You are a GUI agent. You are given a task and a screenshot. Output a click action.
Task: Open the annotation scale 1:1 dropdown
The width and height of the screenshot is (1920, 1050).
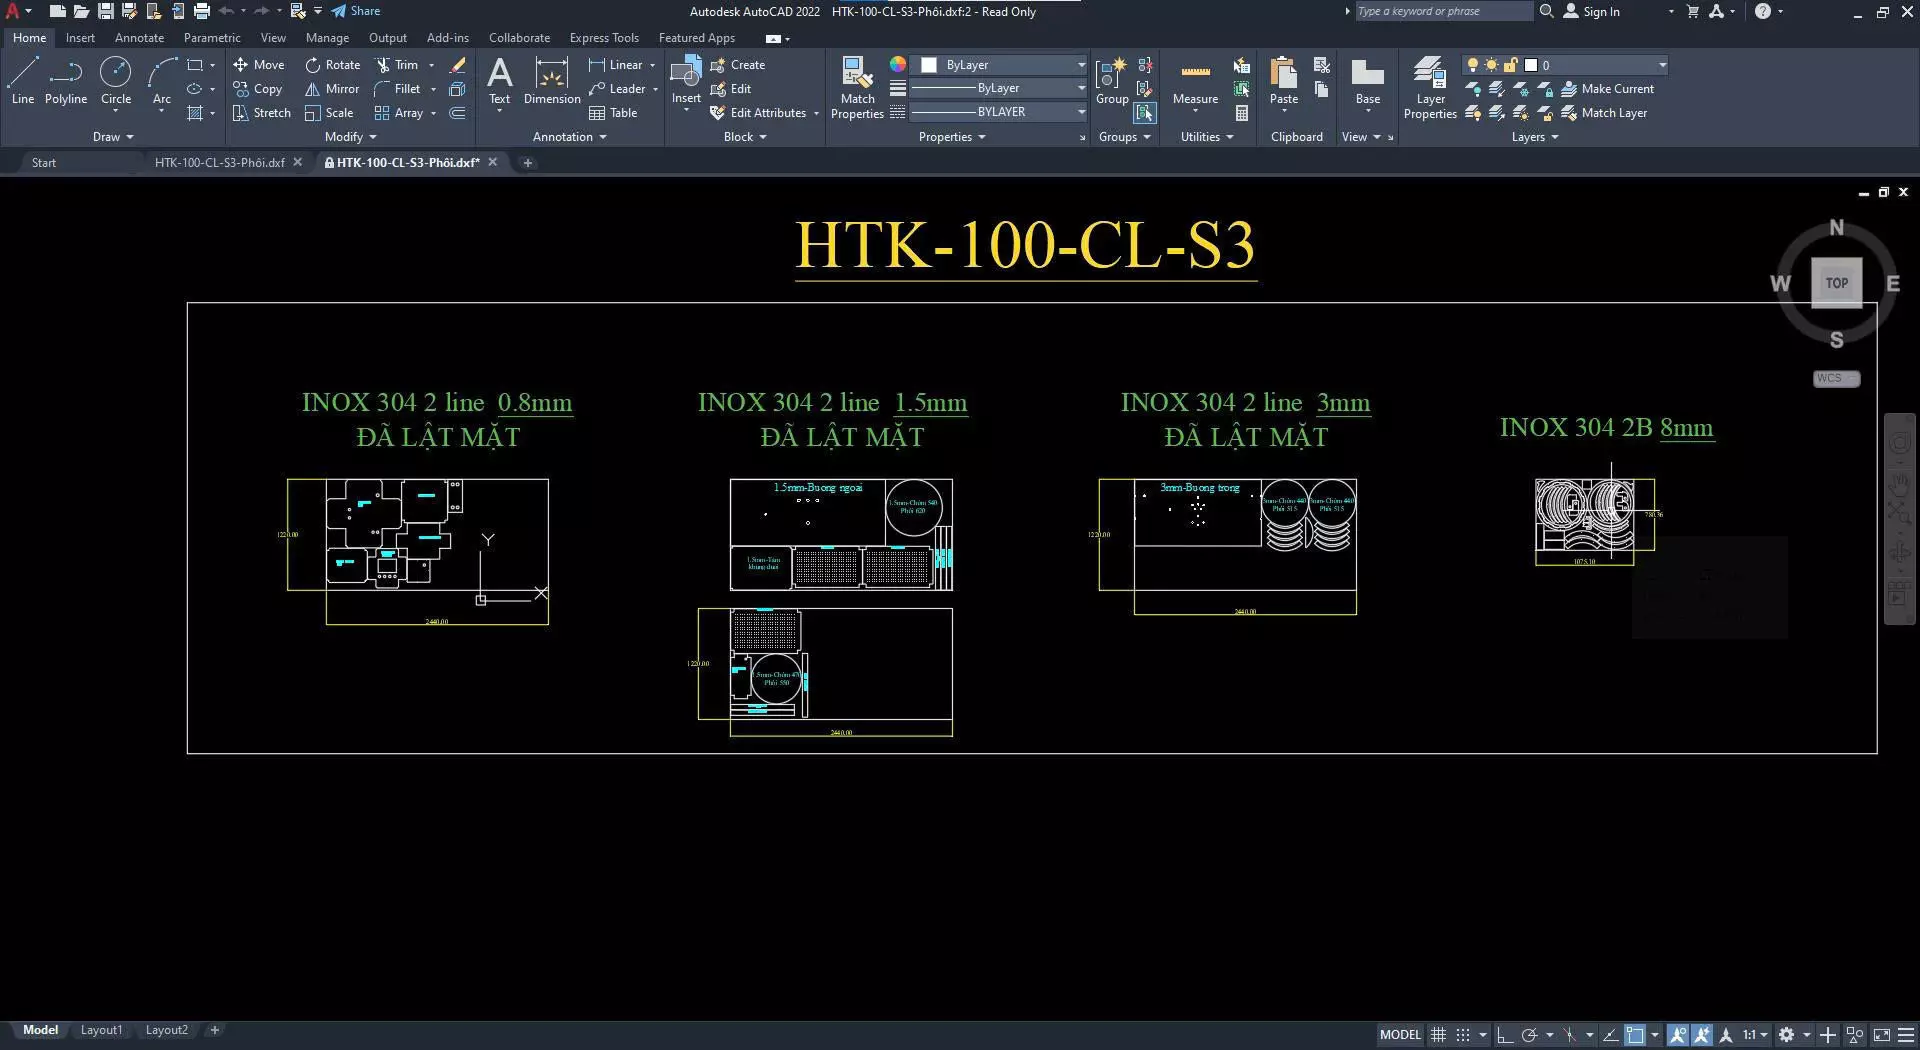tap(1755, 1035)
